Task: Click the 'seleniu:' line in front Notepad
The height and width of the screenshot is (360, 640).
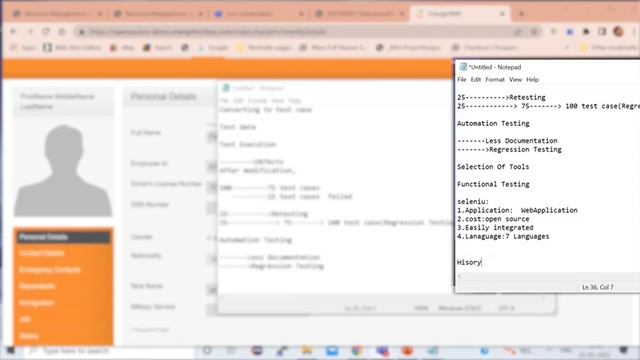Action: [473, 201]
